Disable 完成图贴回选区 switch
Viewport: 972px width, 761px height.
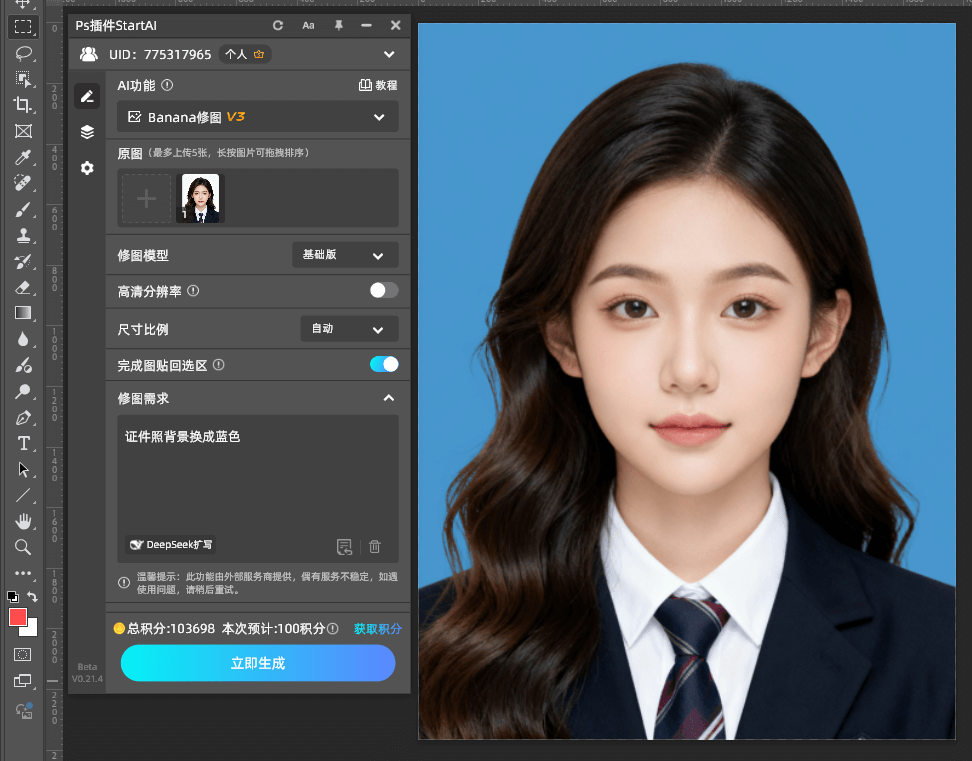click(384, 364)
